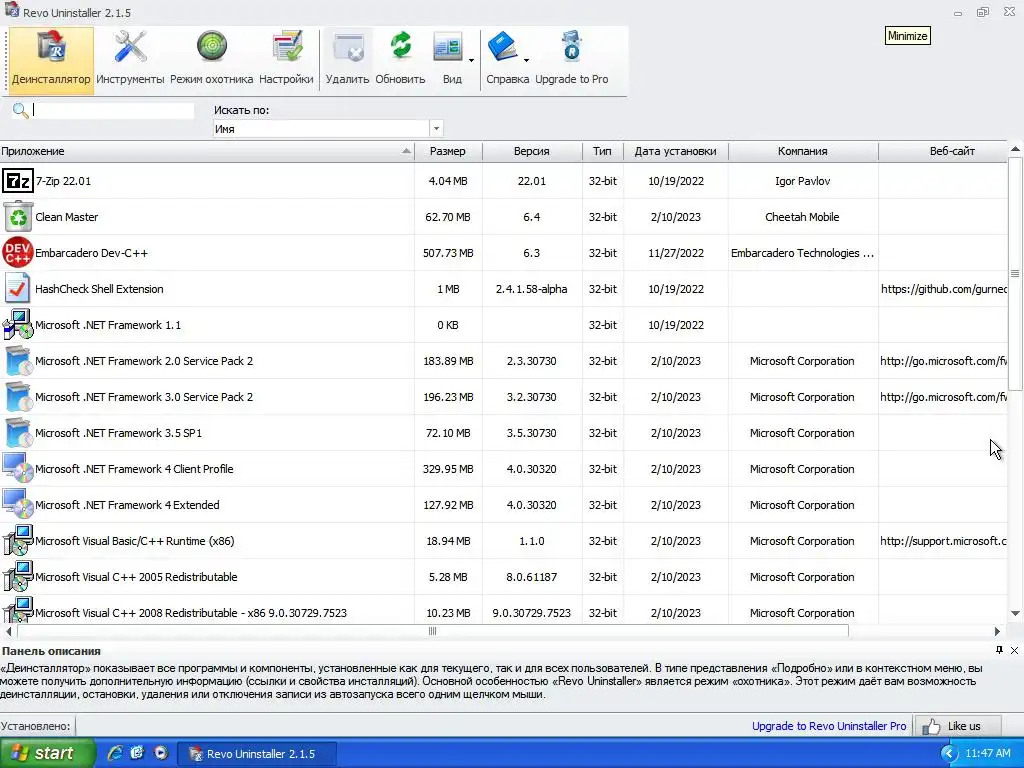Select .NET Framework 4 Client Profile icon
The image size is (1024, 768).
tap(18, 469)
